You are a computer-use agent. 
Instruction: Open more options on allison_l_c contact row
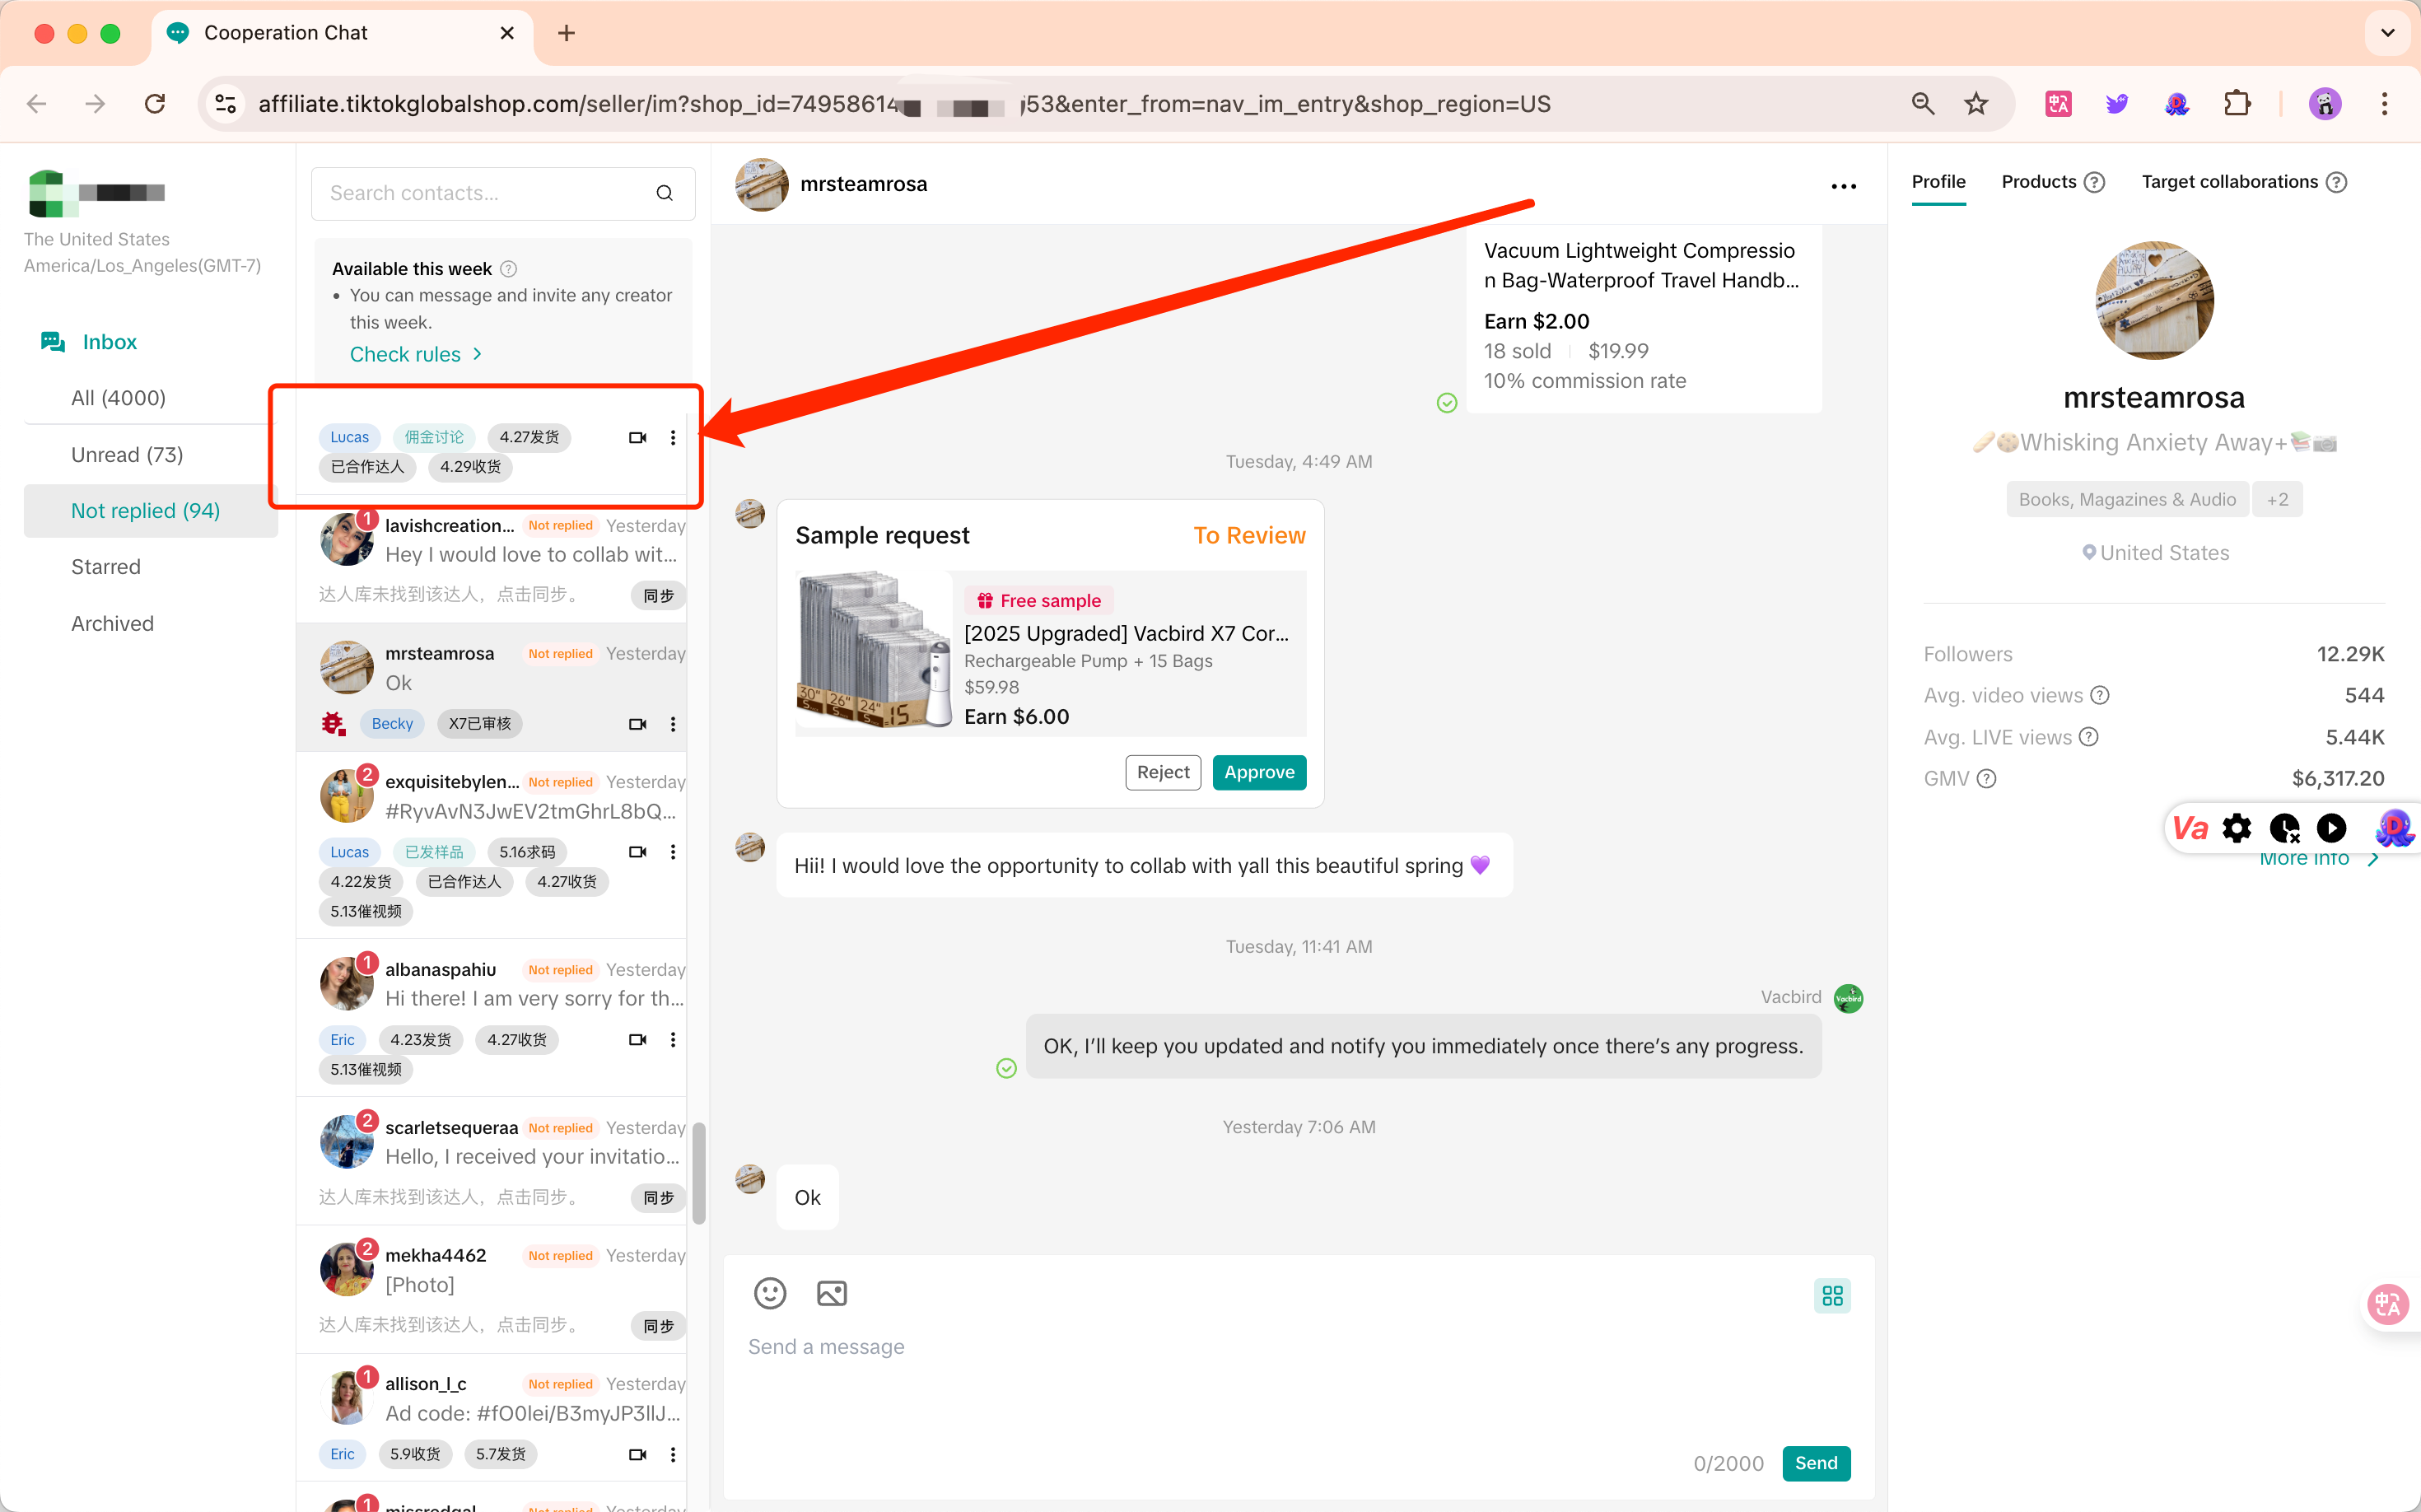[673, 1454]
